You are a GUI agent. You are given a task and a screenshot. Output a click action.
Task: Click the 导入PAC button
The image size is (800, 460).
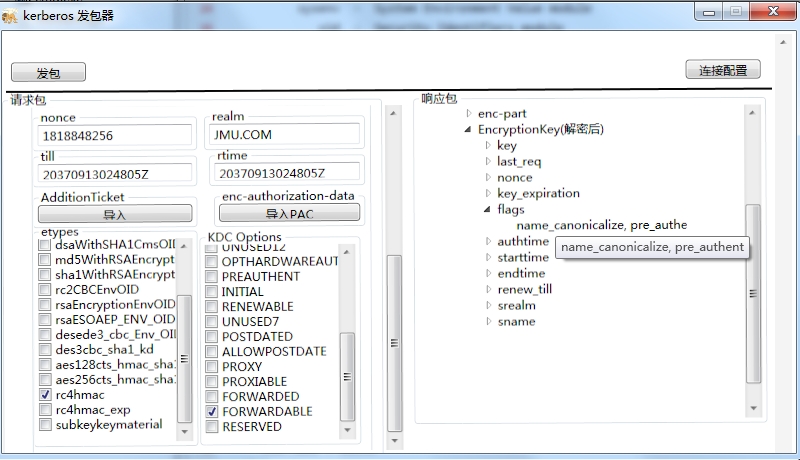[x=290, y=214]
